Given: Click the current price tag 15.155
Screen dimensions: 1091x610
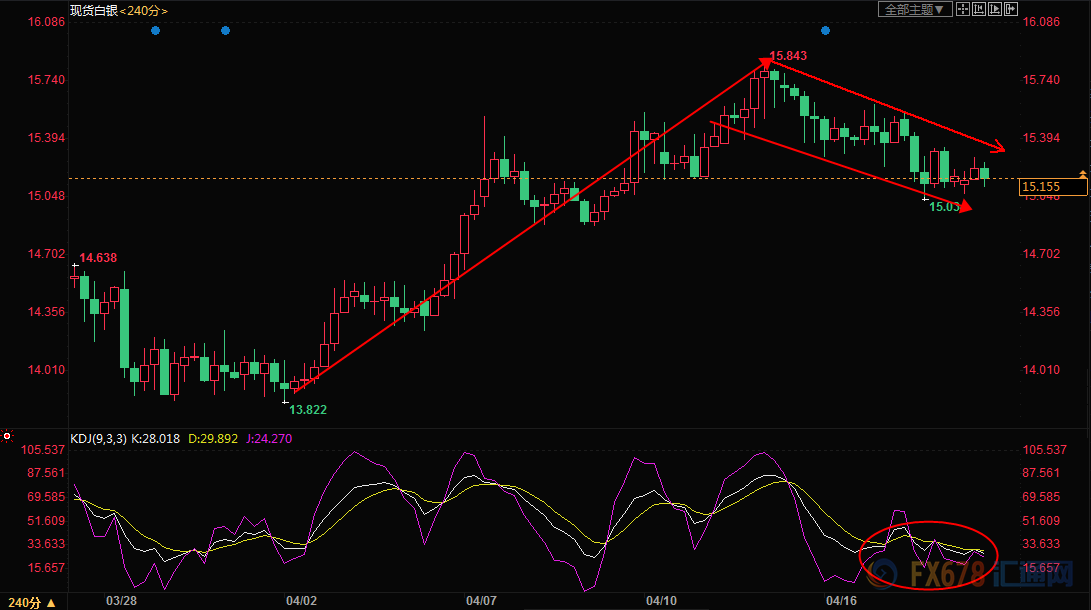Looking at the screenshot, I should pos(1041,186).
